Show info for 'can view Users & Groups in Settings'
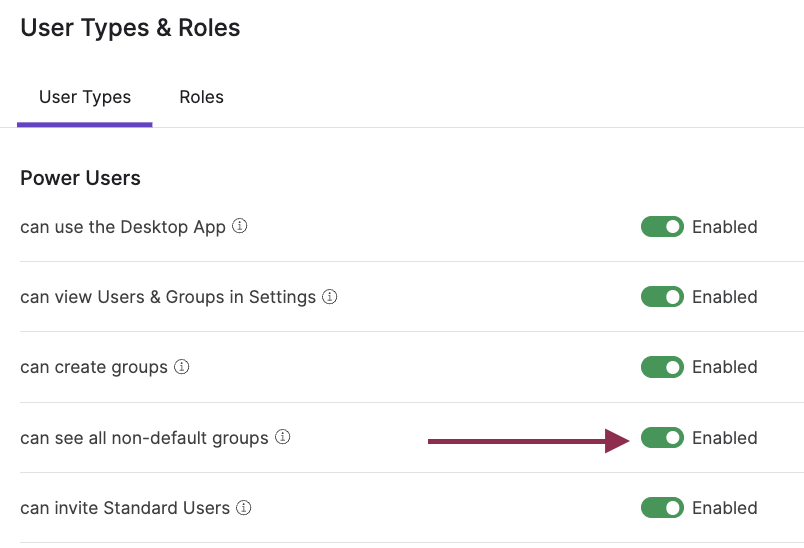This screenshot has height=548, width=804. pos(330,296)
